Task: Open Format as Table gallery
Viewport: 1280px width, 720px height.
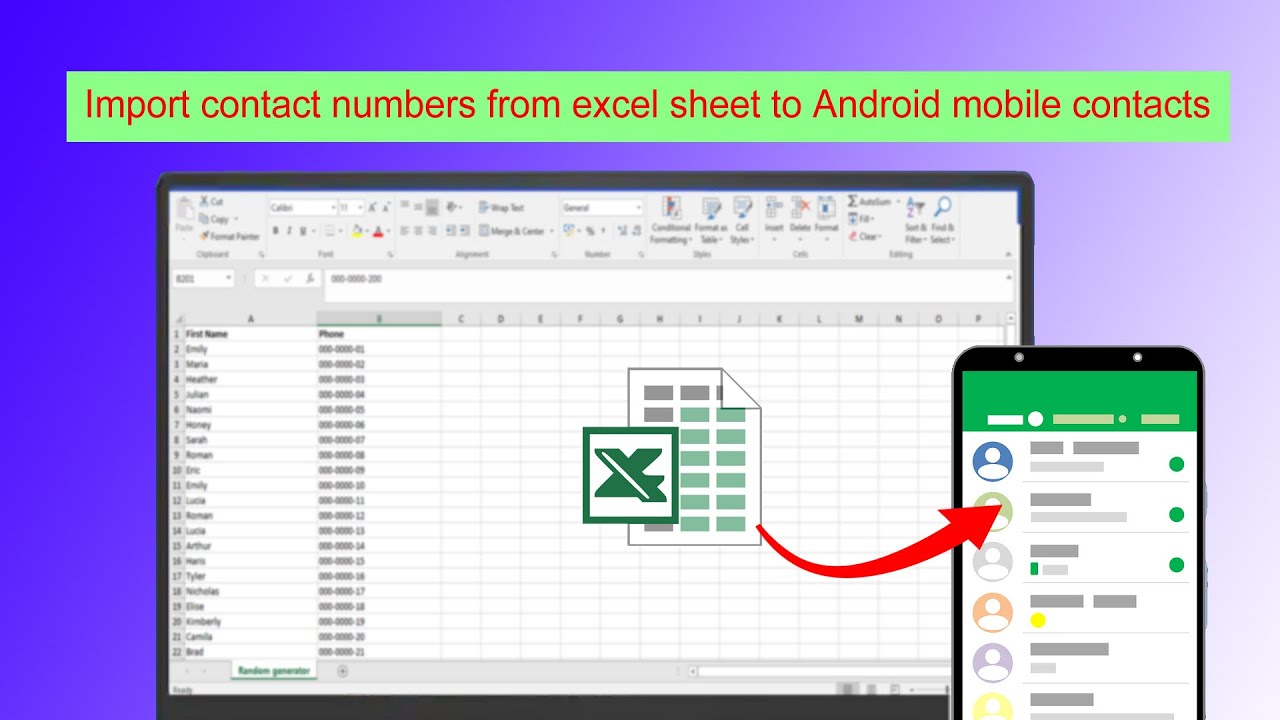Action: pos(710,220)
